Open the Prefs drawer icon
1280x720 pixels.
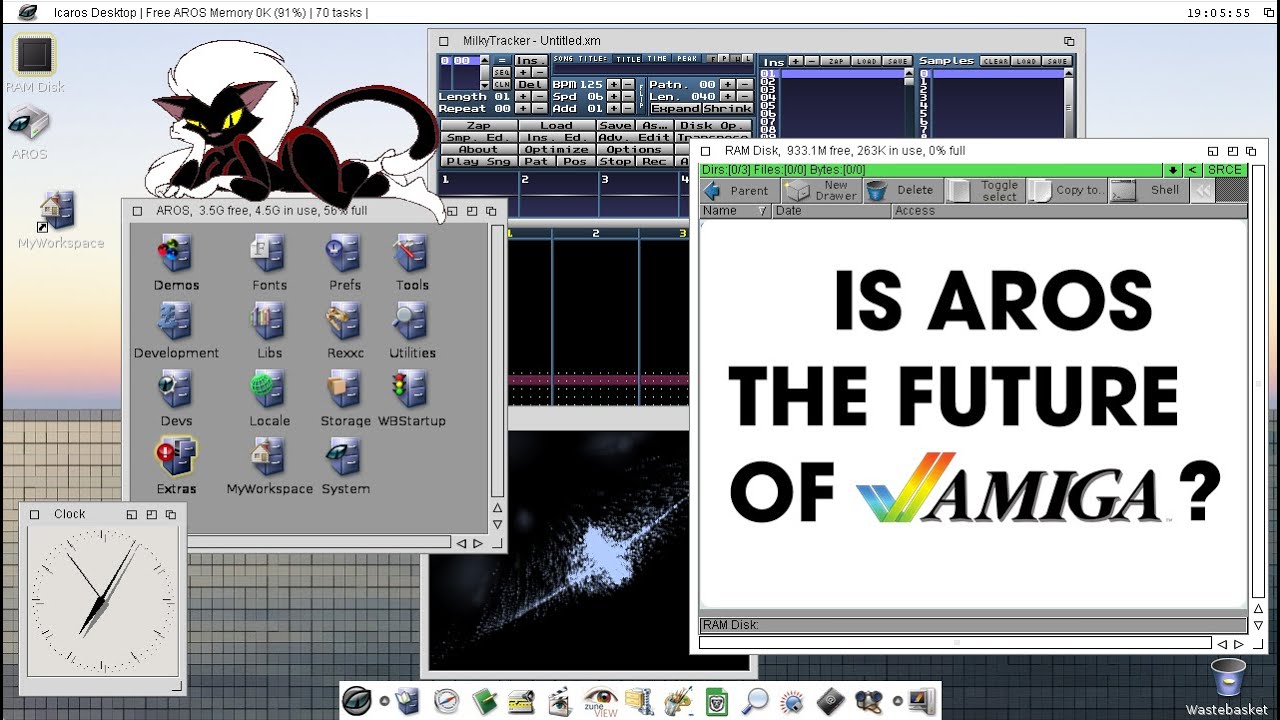click(x=345, y=263)
